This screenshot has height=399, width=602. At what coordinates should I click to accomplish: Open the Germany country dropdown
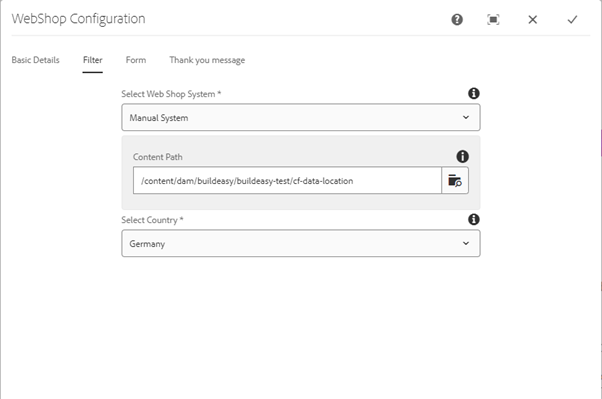click(301, 243)
